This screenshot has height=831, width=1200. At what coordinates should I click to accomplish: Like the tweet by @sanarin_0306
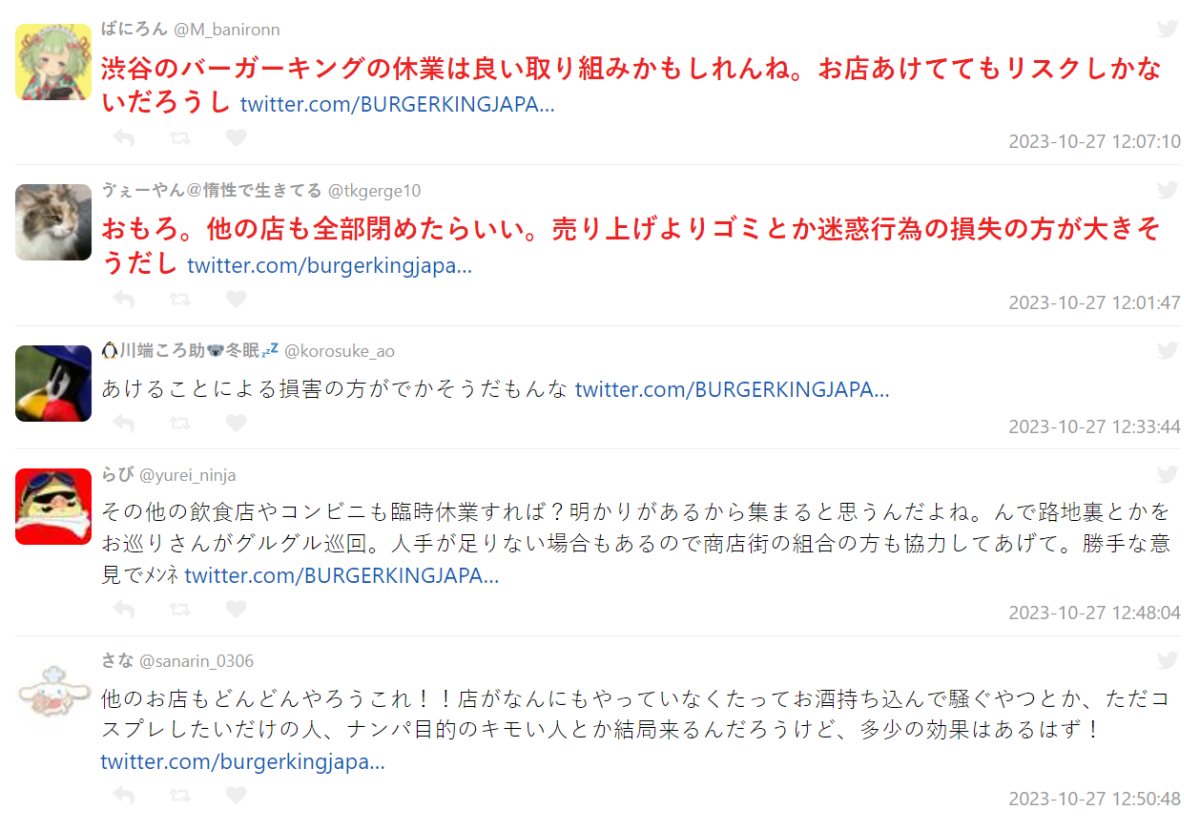click(236, 795)
